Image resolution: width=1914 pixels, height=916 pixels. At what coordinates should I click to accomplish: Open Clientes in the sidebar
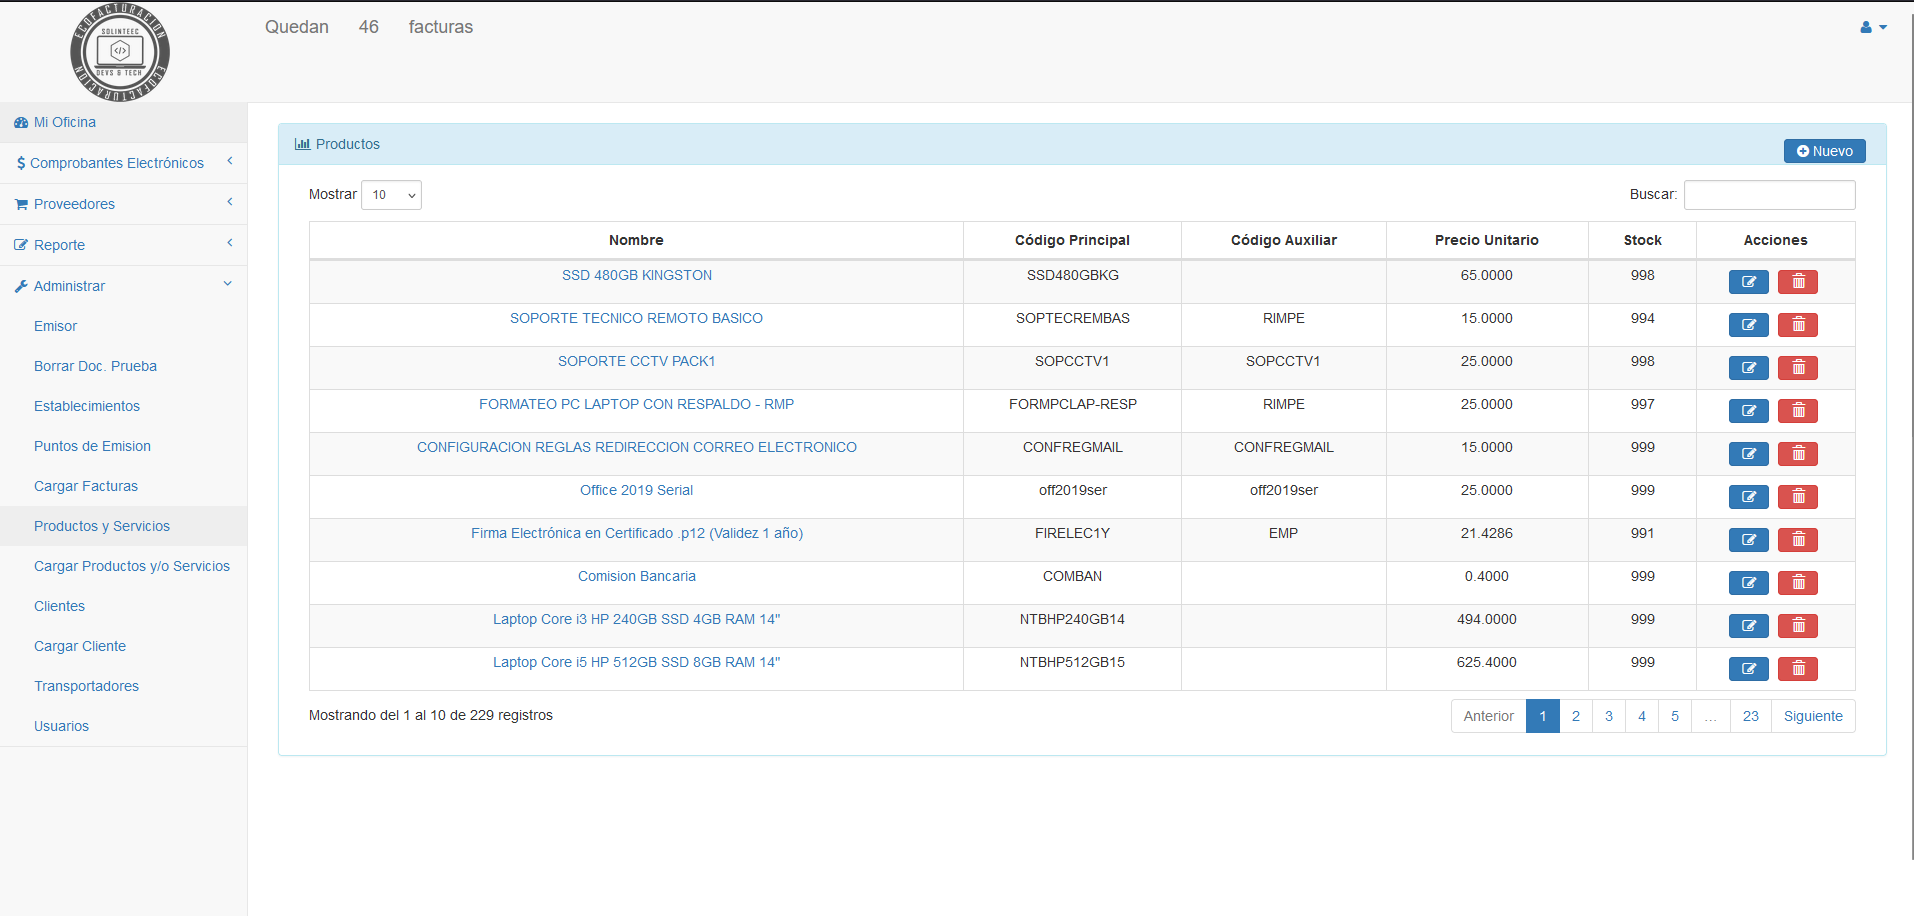(59, 606)
